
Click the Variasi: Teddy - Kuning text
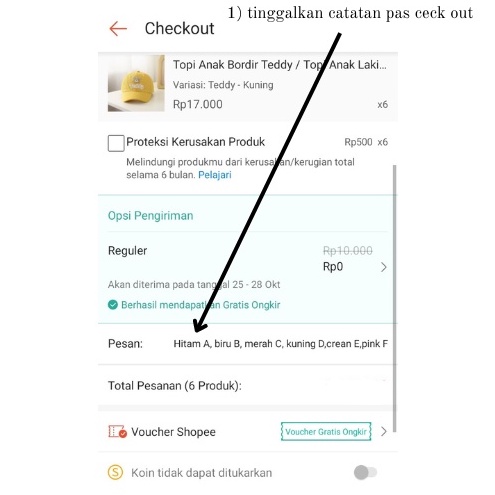pos(223,85)
